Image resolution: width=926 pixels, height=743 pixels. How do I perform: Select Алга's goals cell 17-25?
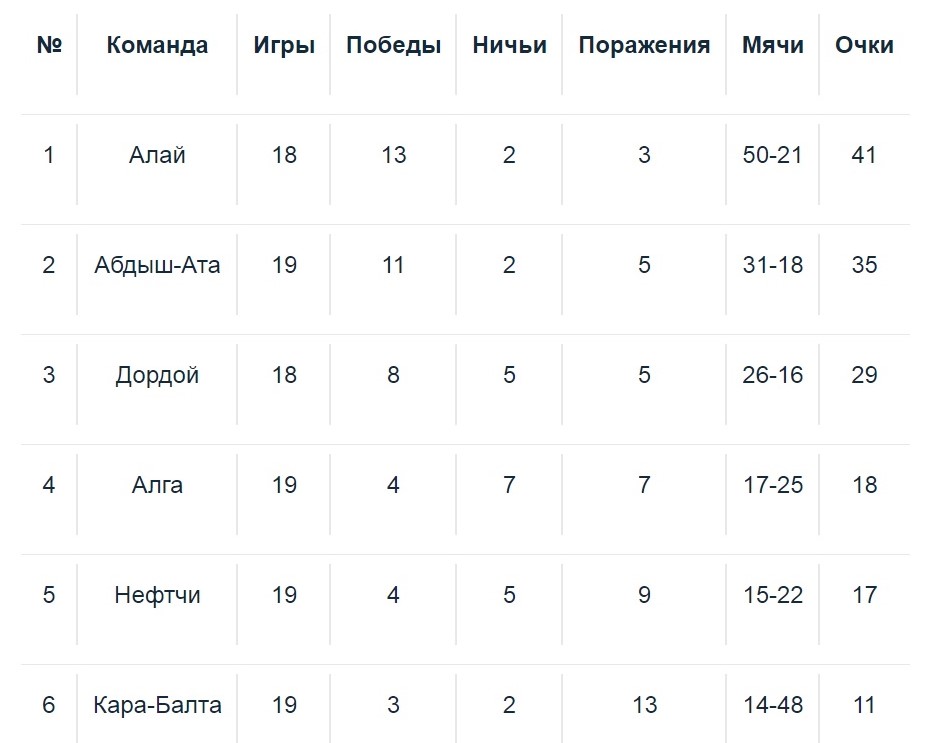773,485
